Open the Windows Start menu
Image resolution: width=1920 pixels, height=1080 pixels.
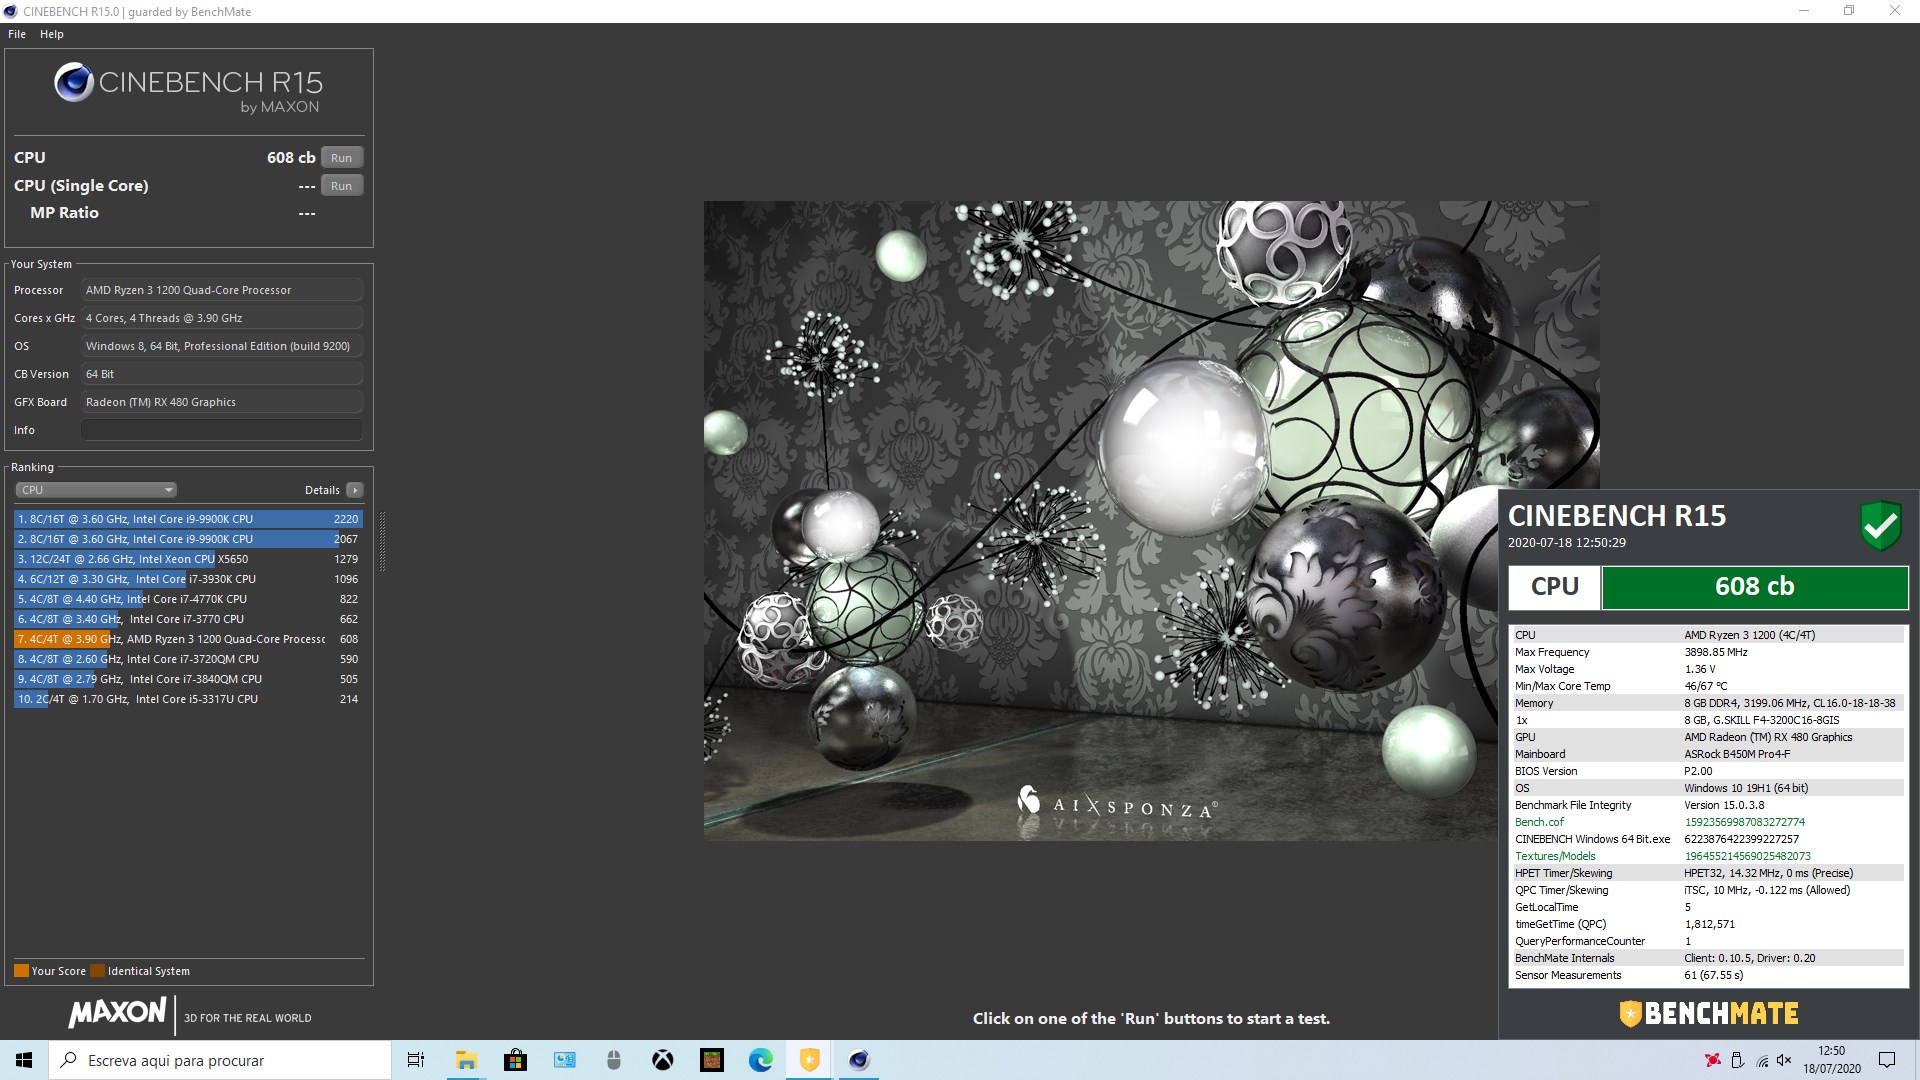tap(24, 1060)
